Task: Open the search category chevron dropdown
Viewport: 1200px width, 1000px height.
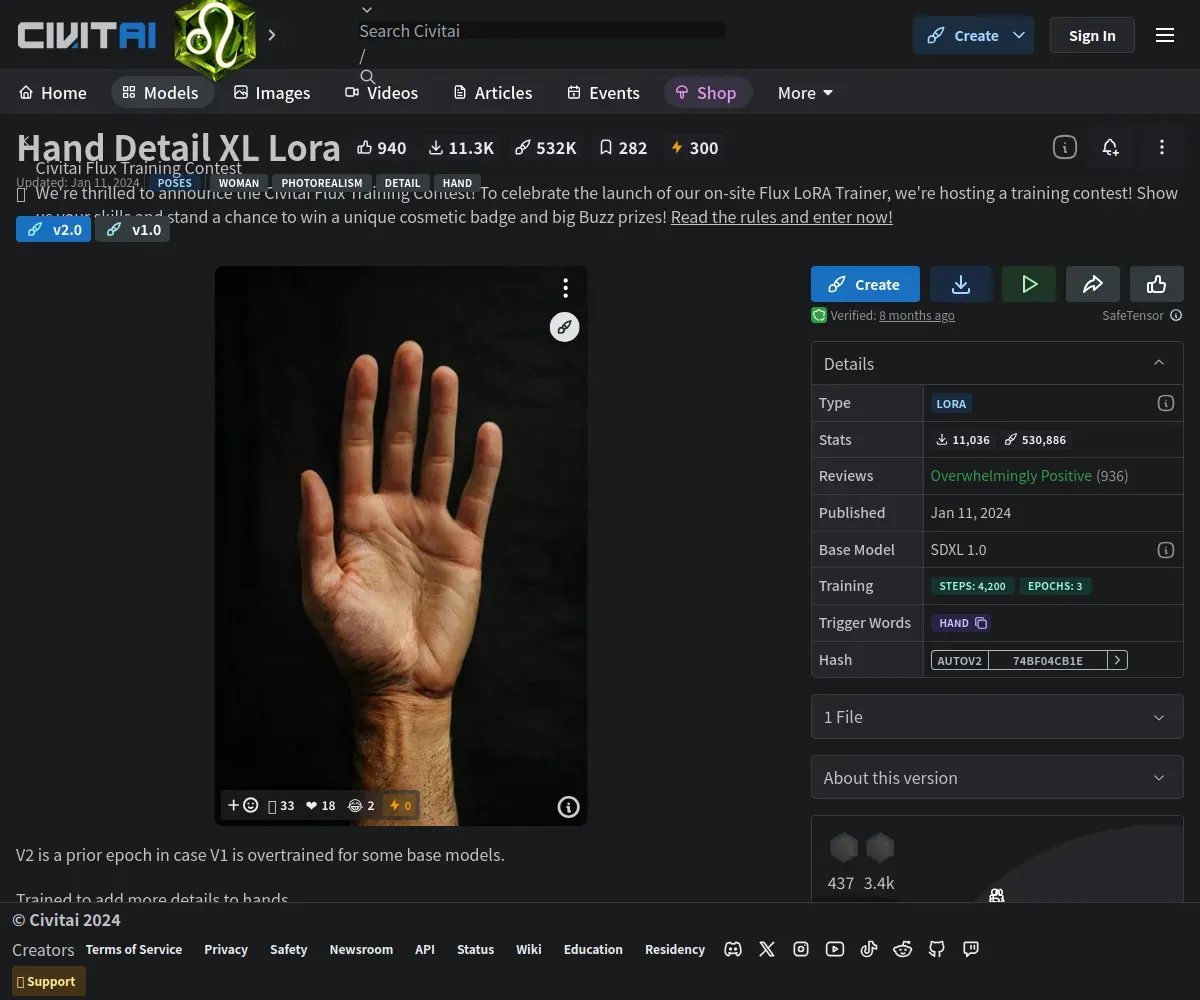Action: tap(367, 10)
